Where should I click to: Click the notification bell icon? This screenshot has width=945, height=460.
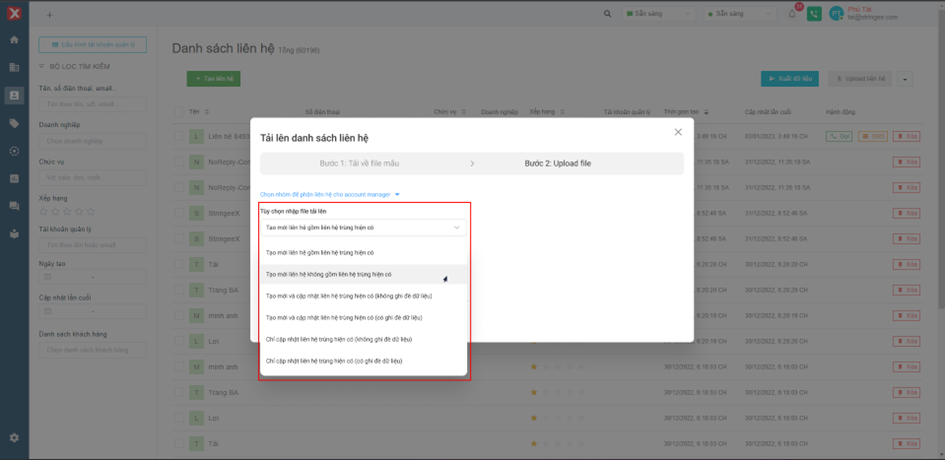tap(793, 14)
